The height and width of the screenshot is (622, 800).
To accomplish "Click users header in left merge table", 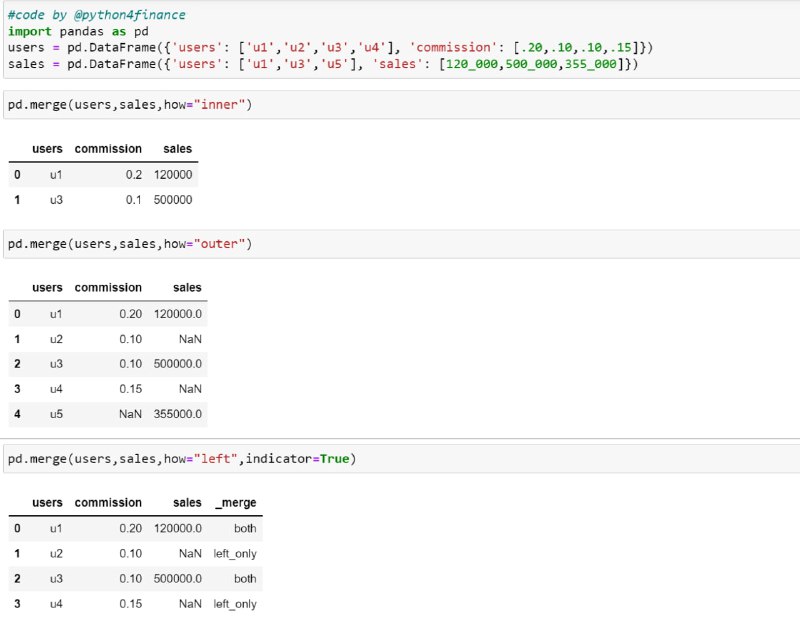I will click(47, 503).
